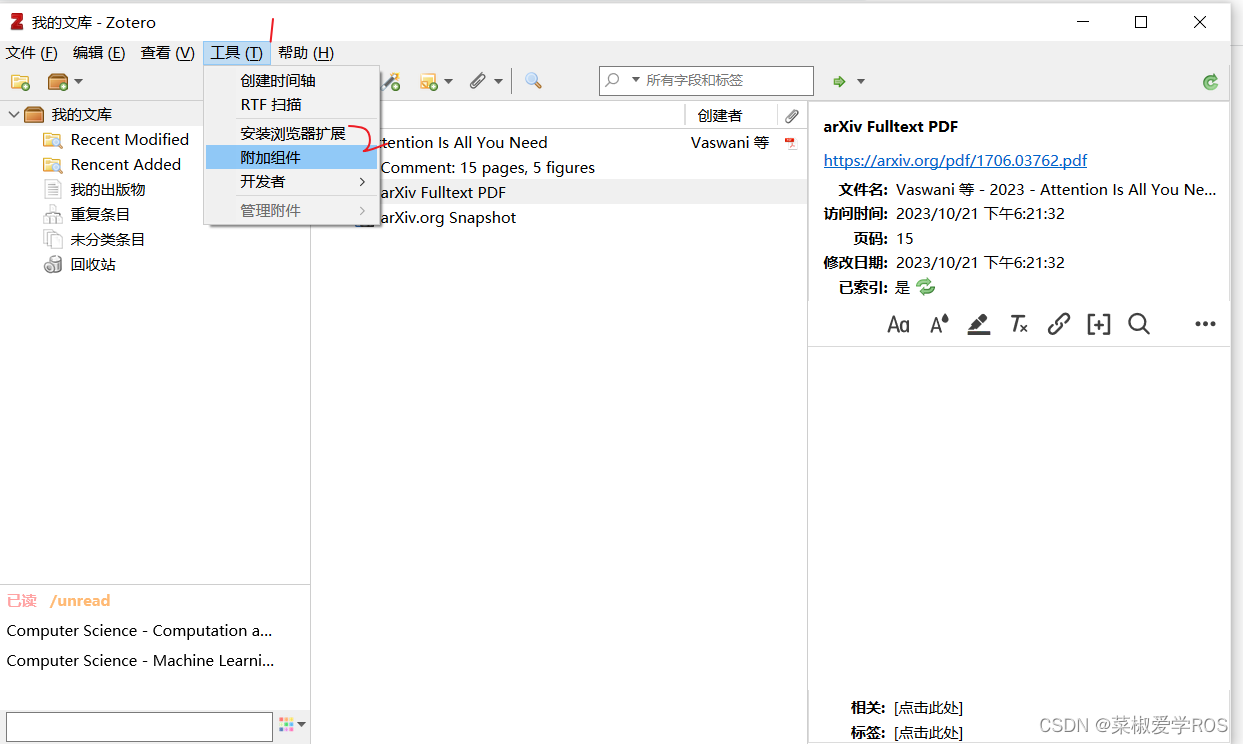Click the Advanced Search magnifier icon
This screenshot has width=1243, height=744.
(534, 81)
